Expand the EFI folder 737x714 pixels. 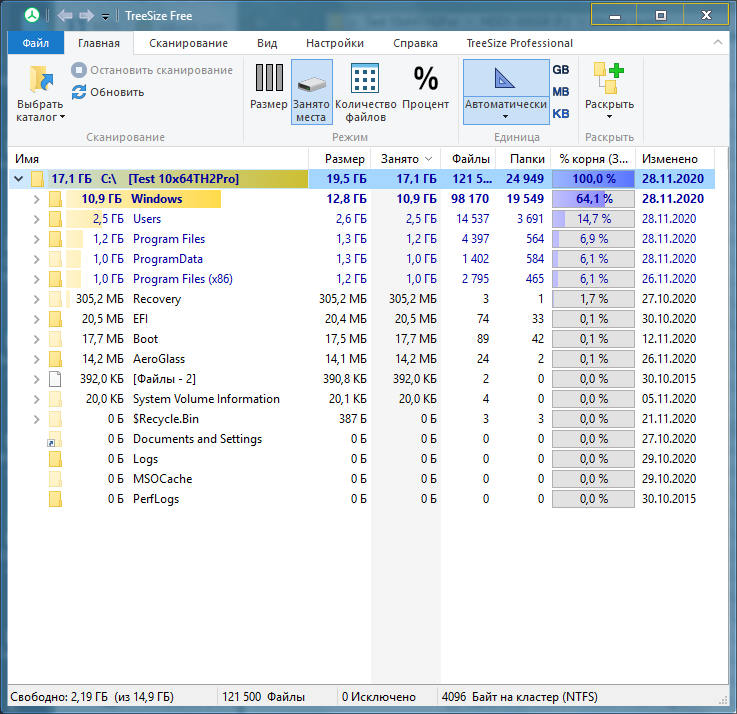(x=36, y=319)
